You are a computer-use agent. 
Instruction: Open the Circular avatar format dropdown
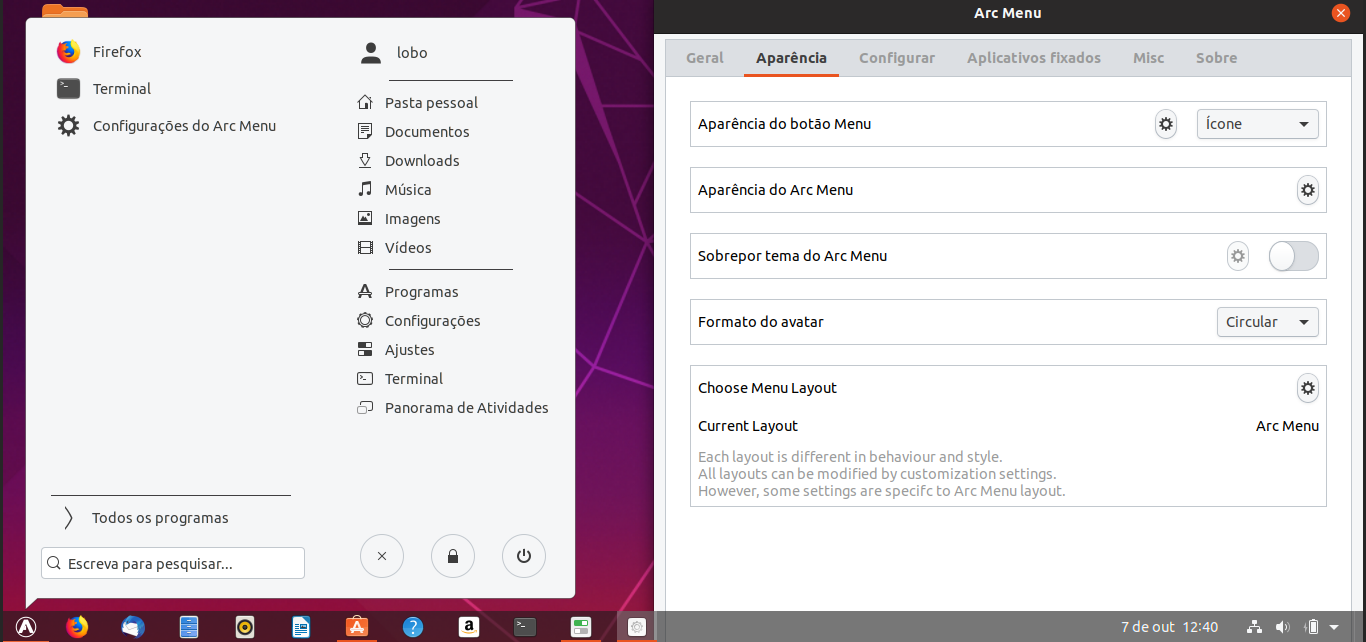pyautogui.click(x=1267, y=321)
